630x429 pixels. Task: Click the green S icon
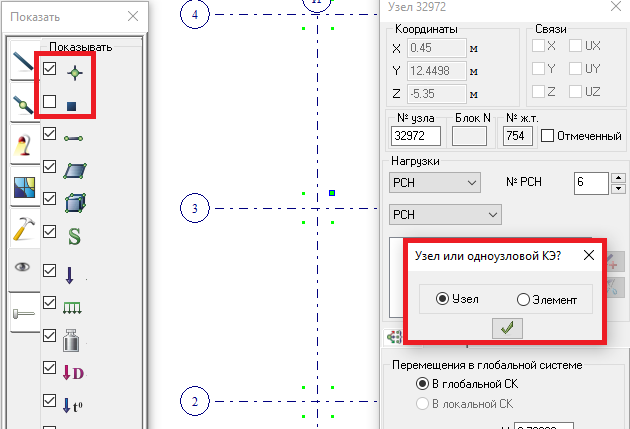pos(74,236)
